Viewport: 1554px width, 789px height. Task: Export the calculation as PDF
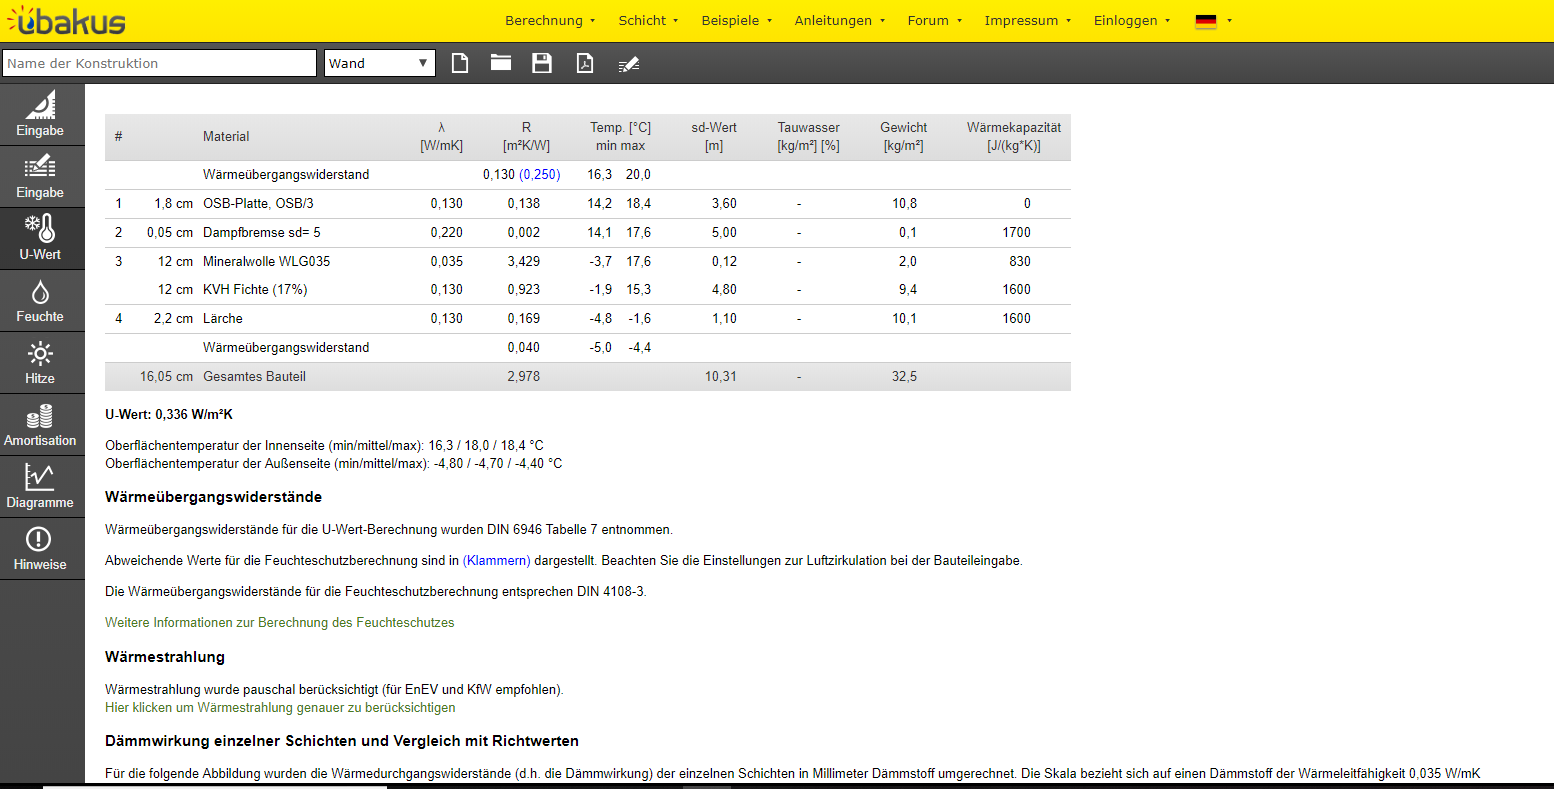[x=585, y=63]
